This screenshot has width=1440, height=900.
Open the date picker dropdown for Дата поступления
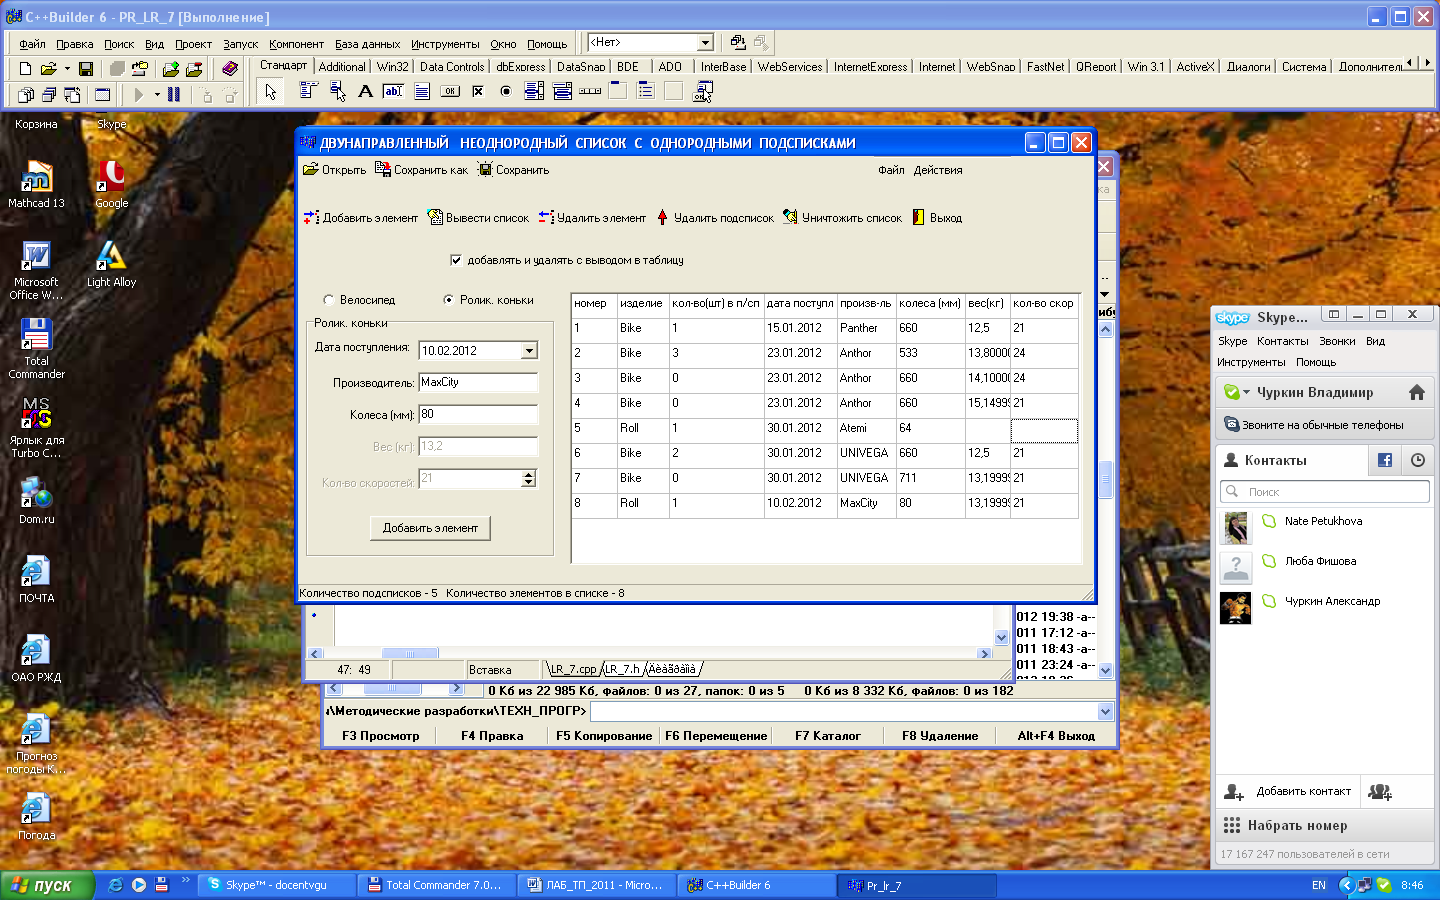(529, 351)
